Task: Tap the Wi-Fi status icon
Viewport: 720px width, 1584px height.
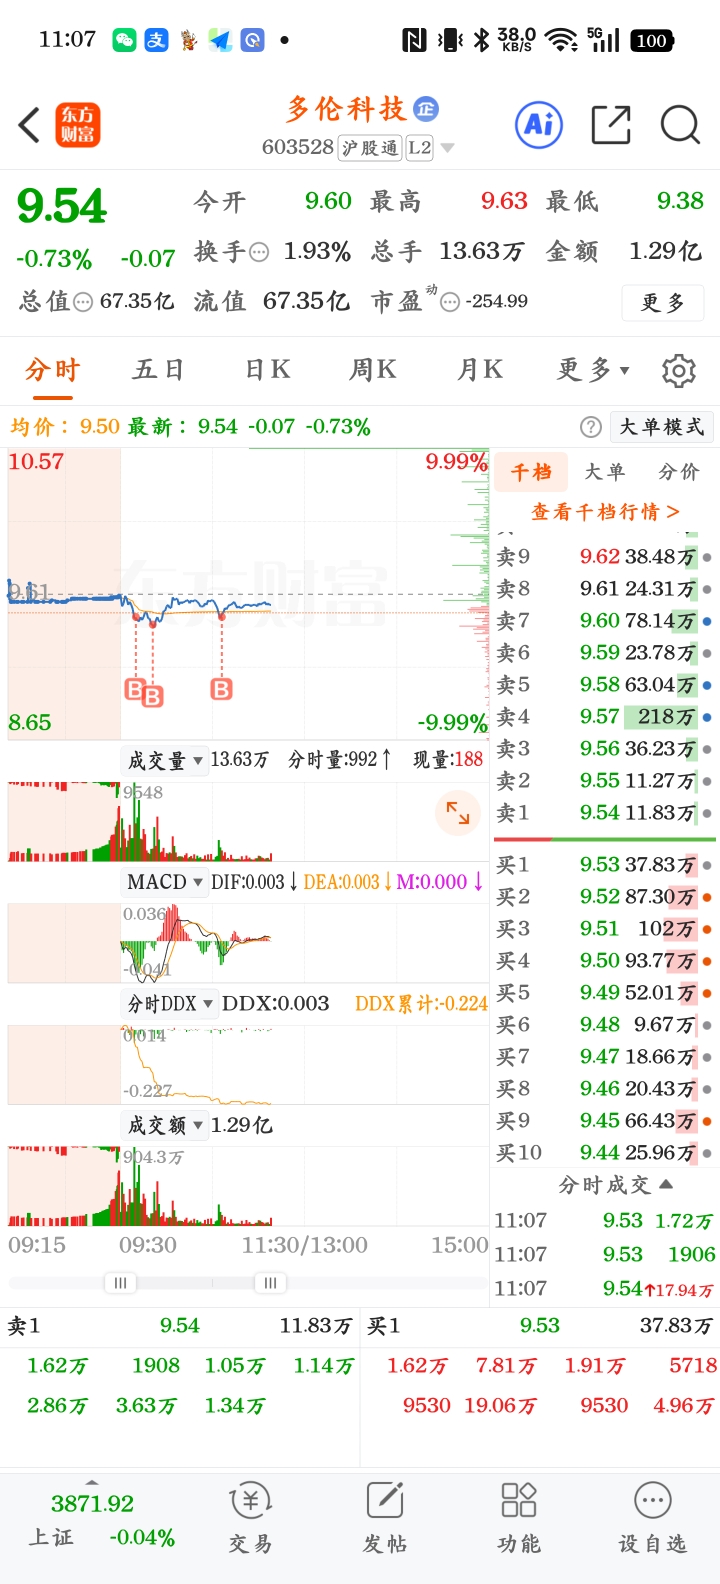Action: tap(562, 40)
